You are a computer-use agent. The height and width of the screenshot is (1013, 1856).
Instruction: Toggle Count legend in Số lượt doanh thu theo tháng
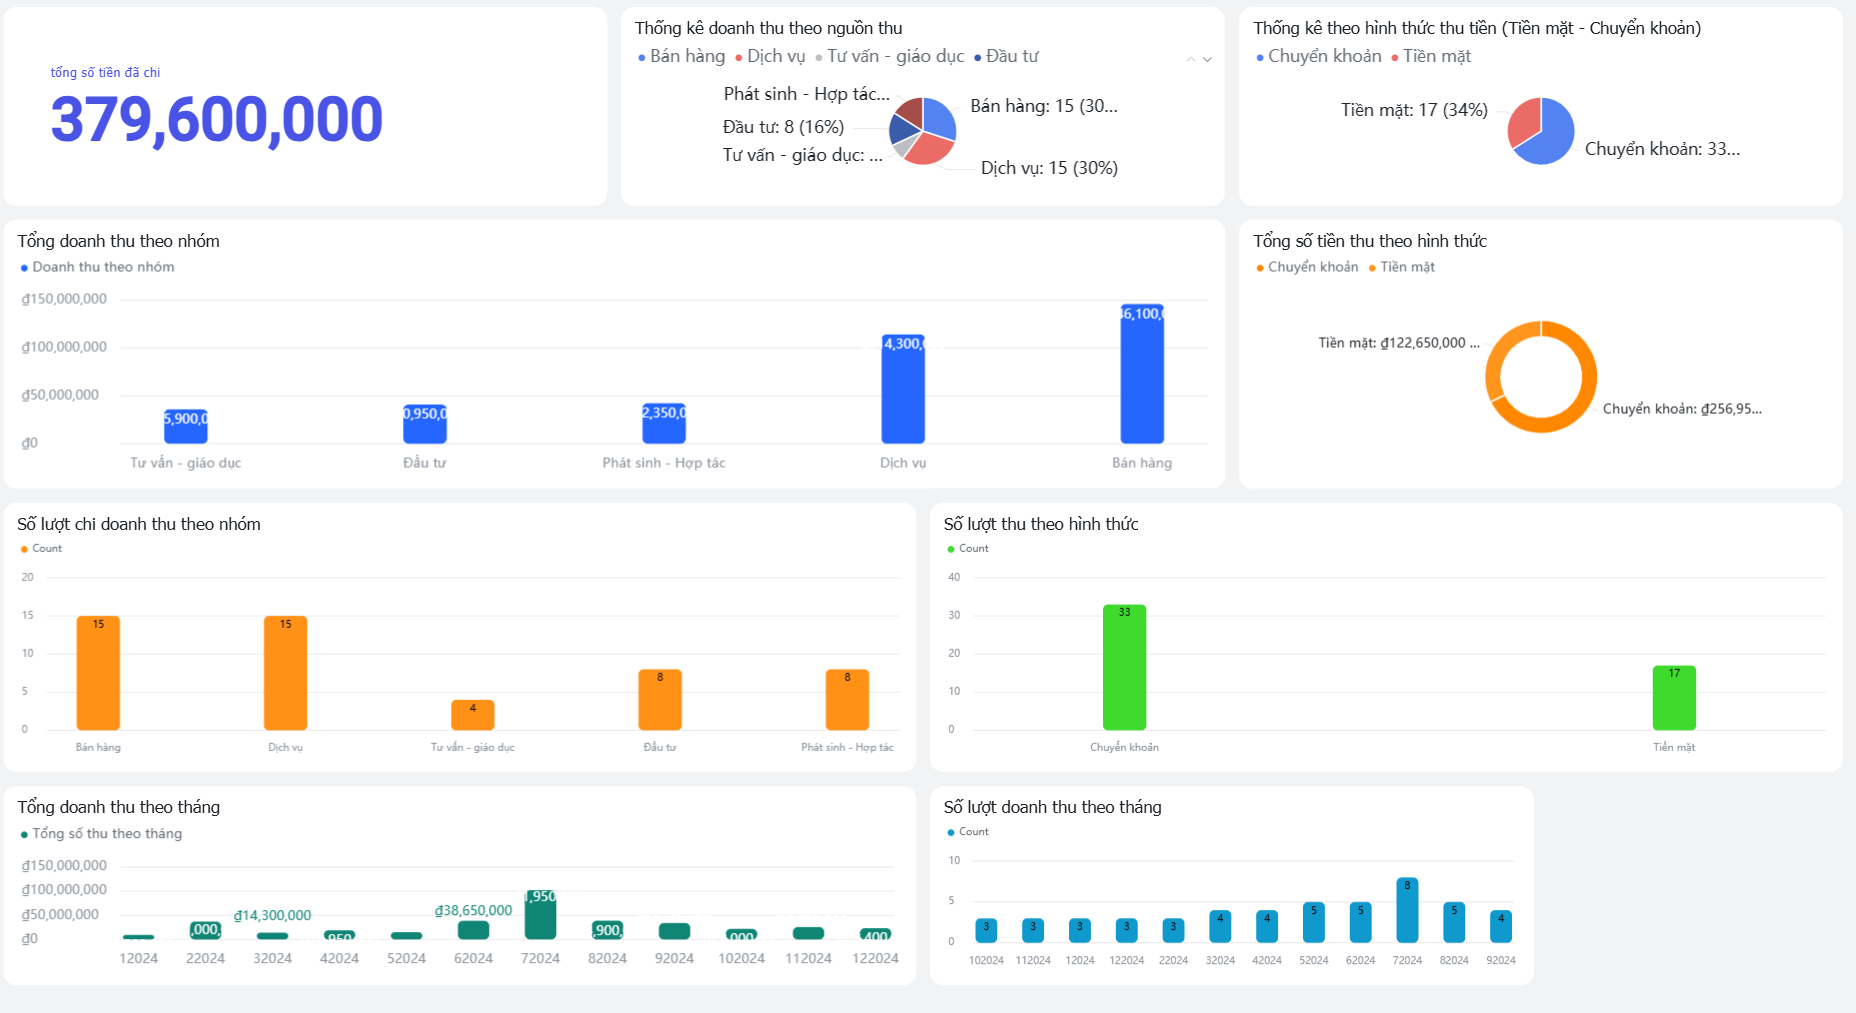(x=968, y=831)
